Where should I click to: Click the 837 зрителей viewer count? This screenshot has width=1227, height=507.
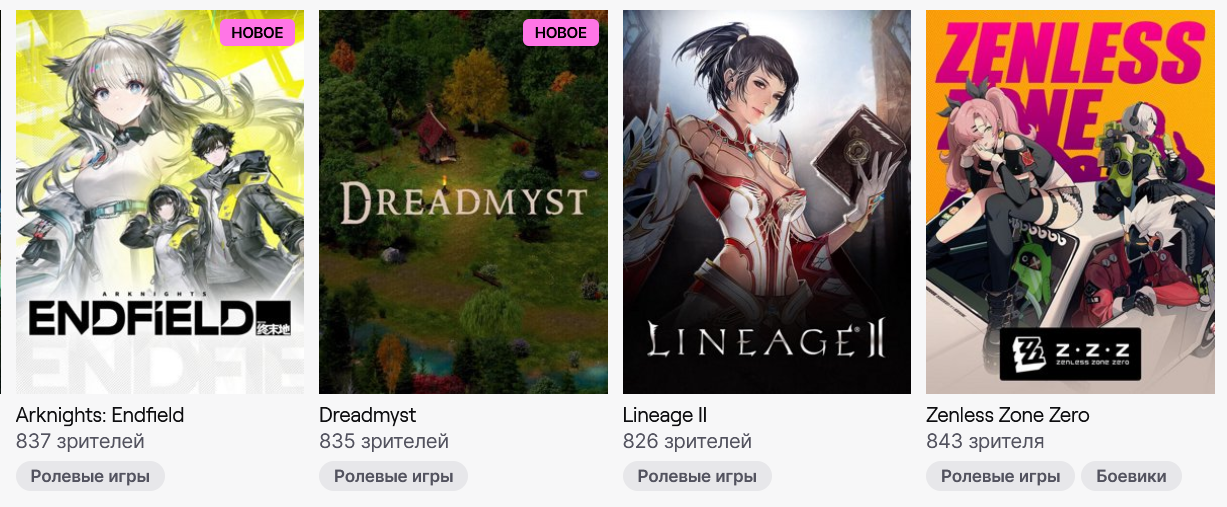pyautogui.click(x=80, y=441)
